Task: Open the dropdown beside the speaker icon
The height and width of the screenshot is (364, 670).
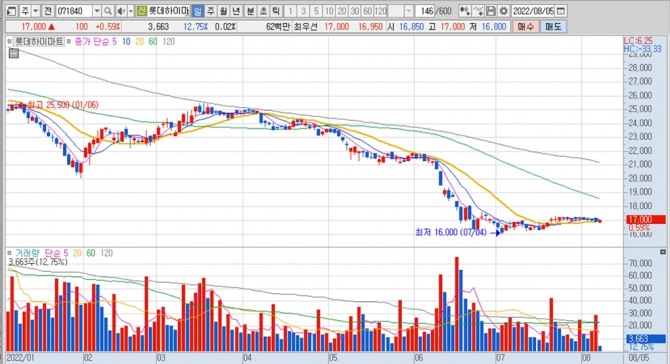Action: (x=131, y=11)
